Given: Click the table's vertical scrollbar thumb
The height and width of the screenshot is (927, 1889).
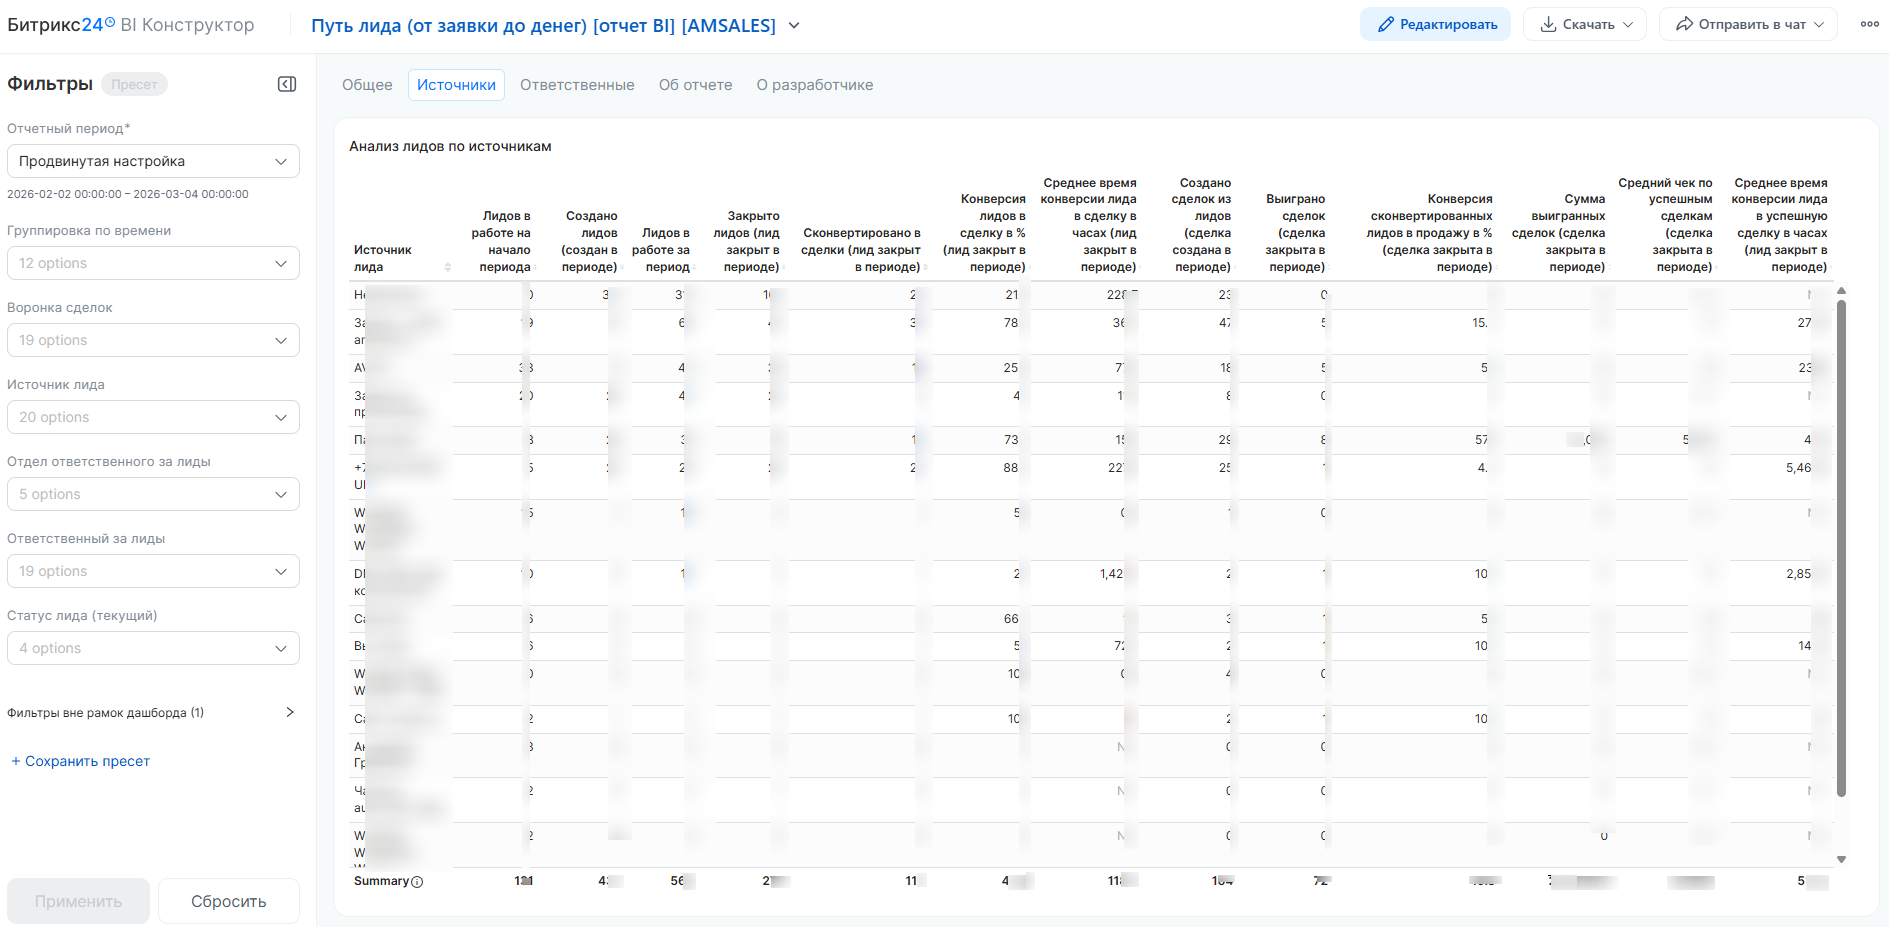Looking at the screenshot, I should pos(1841,548).
